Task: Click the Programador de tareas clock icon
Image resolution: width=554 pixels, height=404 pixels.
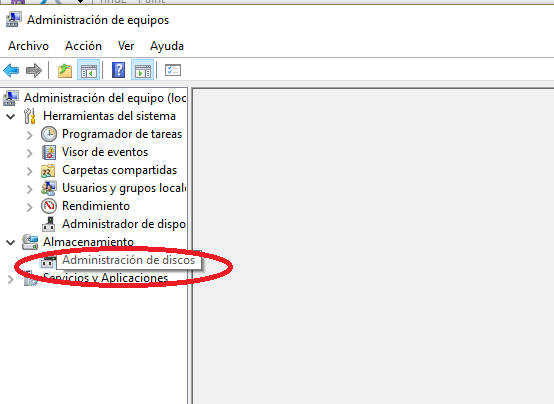Action: (49, 134)
